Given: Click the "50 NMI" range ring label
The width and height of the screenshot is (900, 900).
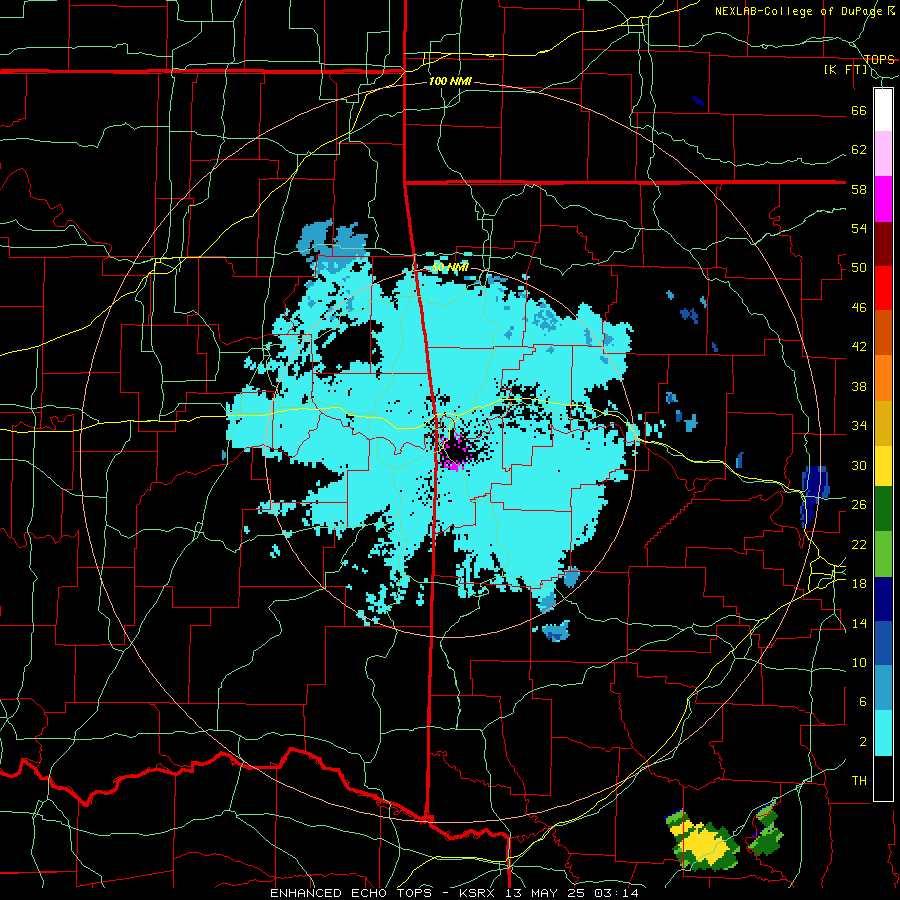Looking at the screenshot, I should 450,267.
